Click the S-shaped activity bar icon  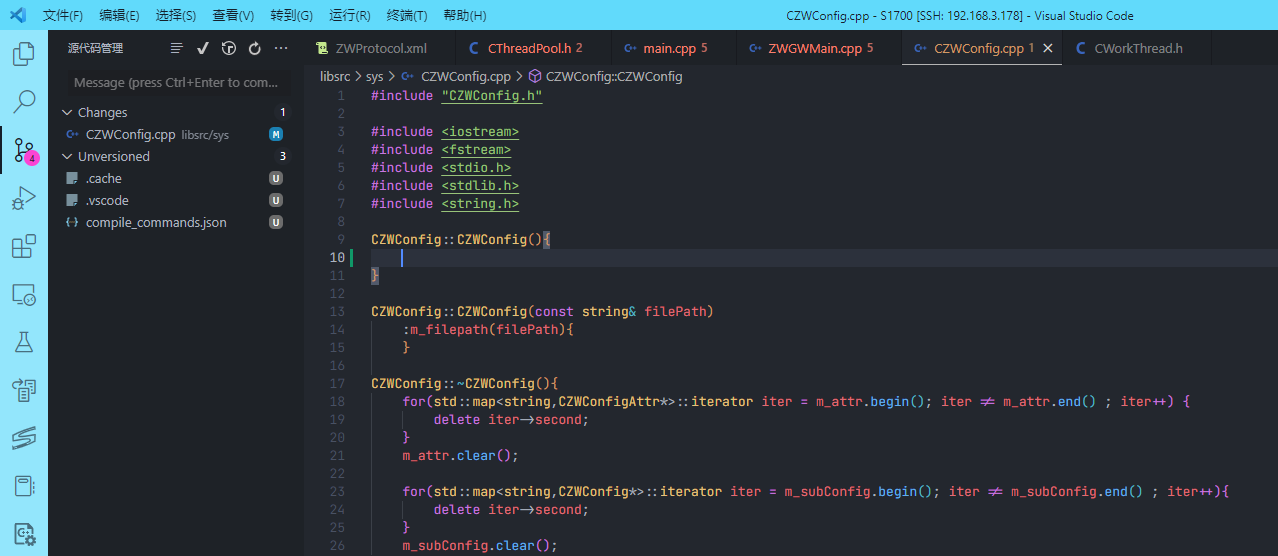[x=24, y=438]
